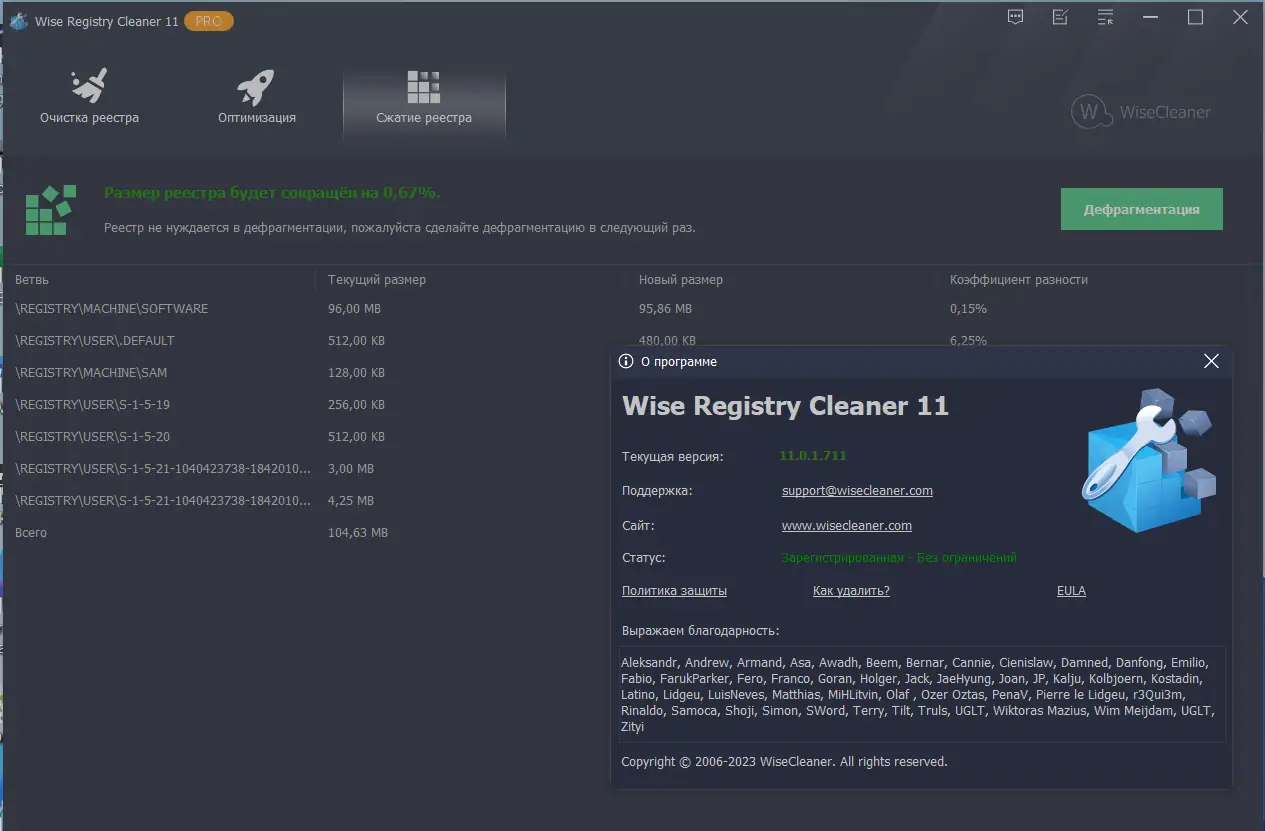This screenshot has width=1265, height=831.
Task: Click the green registry blocks icon
Action: pyautogui.click(x=48, y=209)
